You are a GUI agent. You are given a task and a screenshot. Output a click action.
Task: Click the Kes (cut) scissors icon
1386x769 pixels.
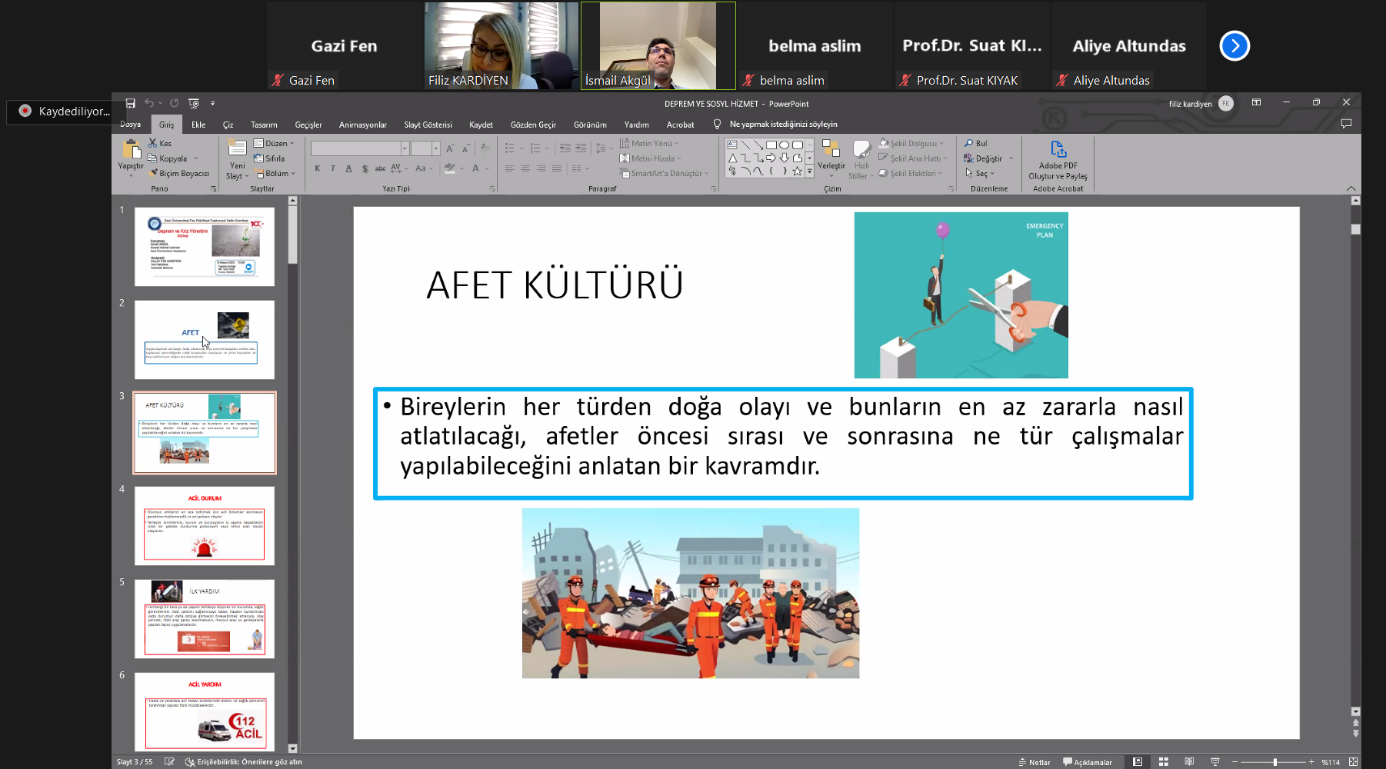(x=152, y=143)
